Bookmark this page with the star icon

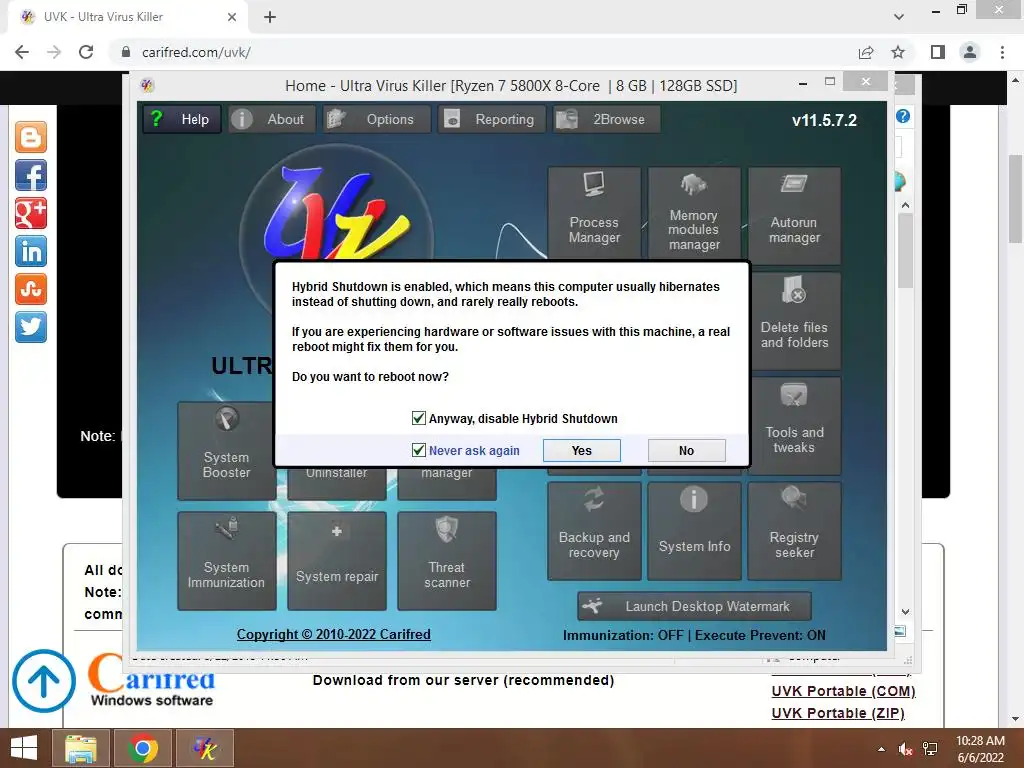898,52
